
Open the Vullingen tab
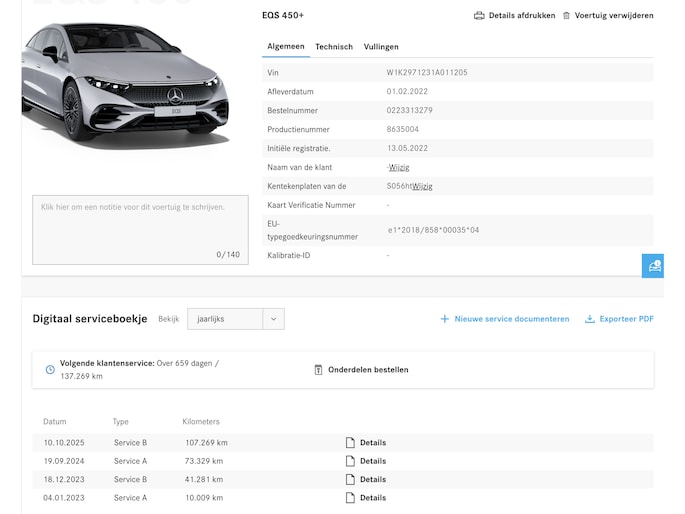(x=380, y=47)
